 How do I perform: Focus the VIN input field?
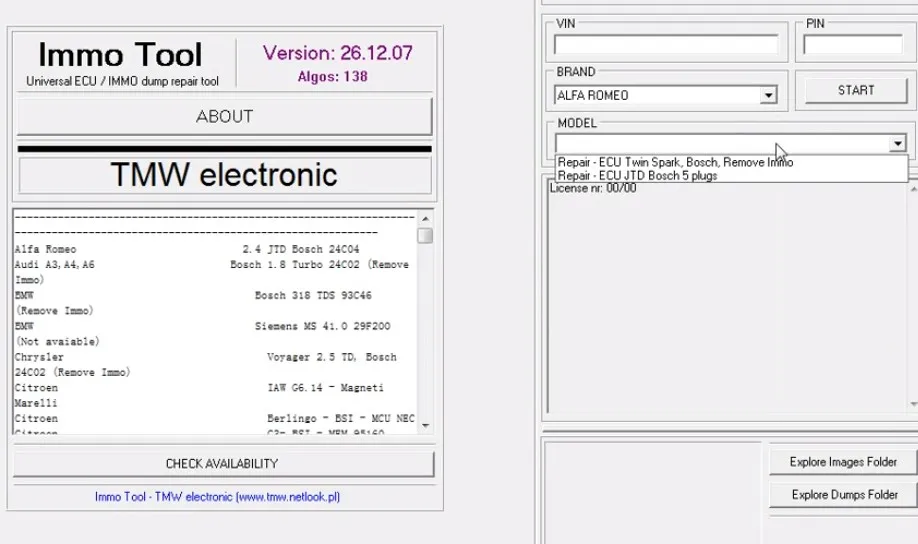[x=665, y=45]
